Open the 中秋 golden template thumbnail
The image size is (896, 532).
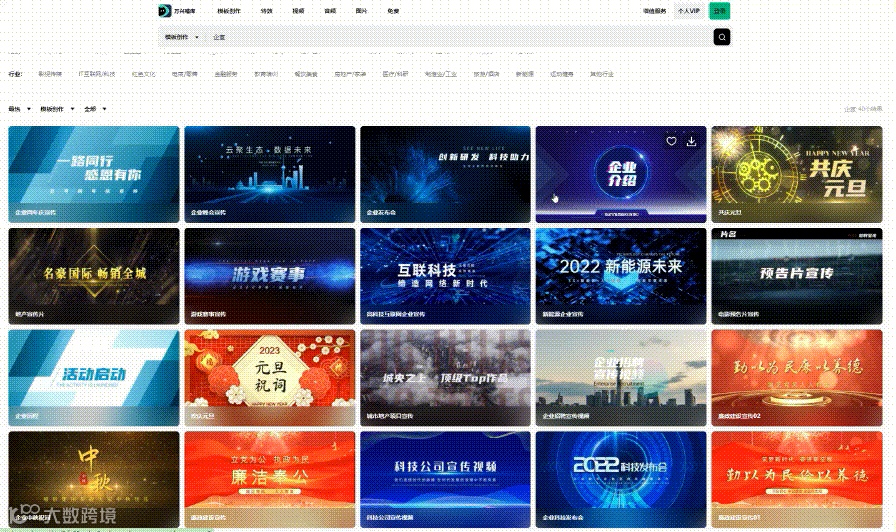(x=94, y=479)
